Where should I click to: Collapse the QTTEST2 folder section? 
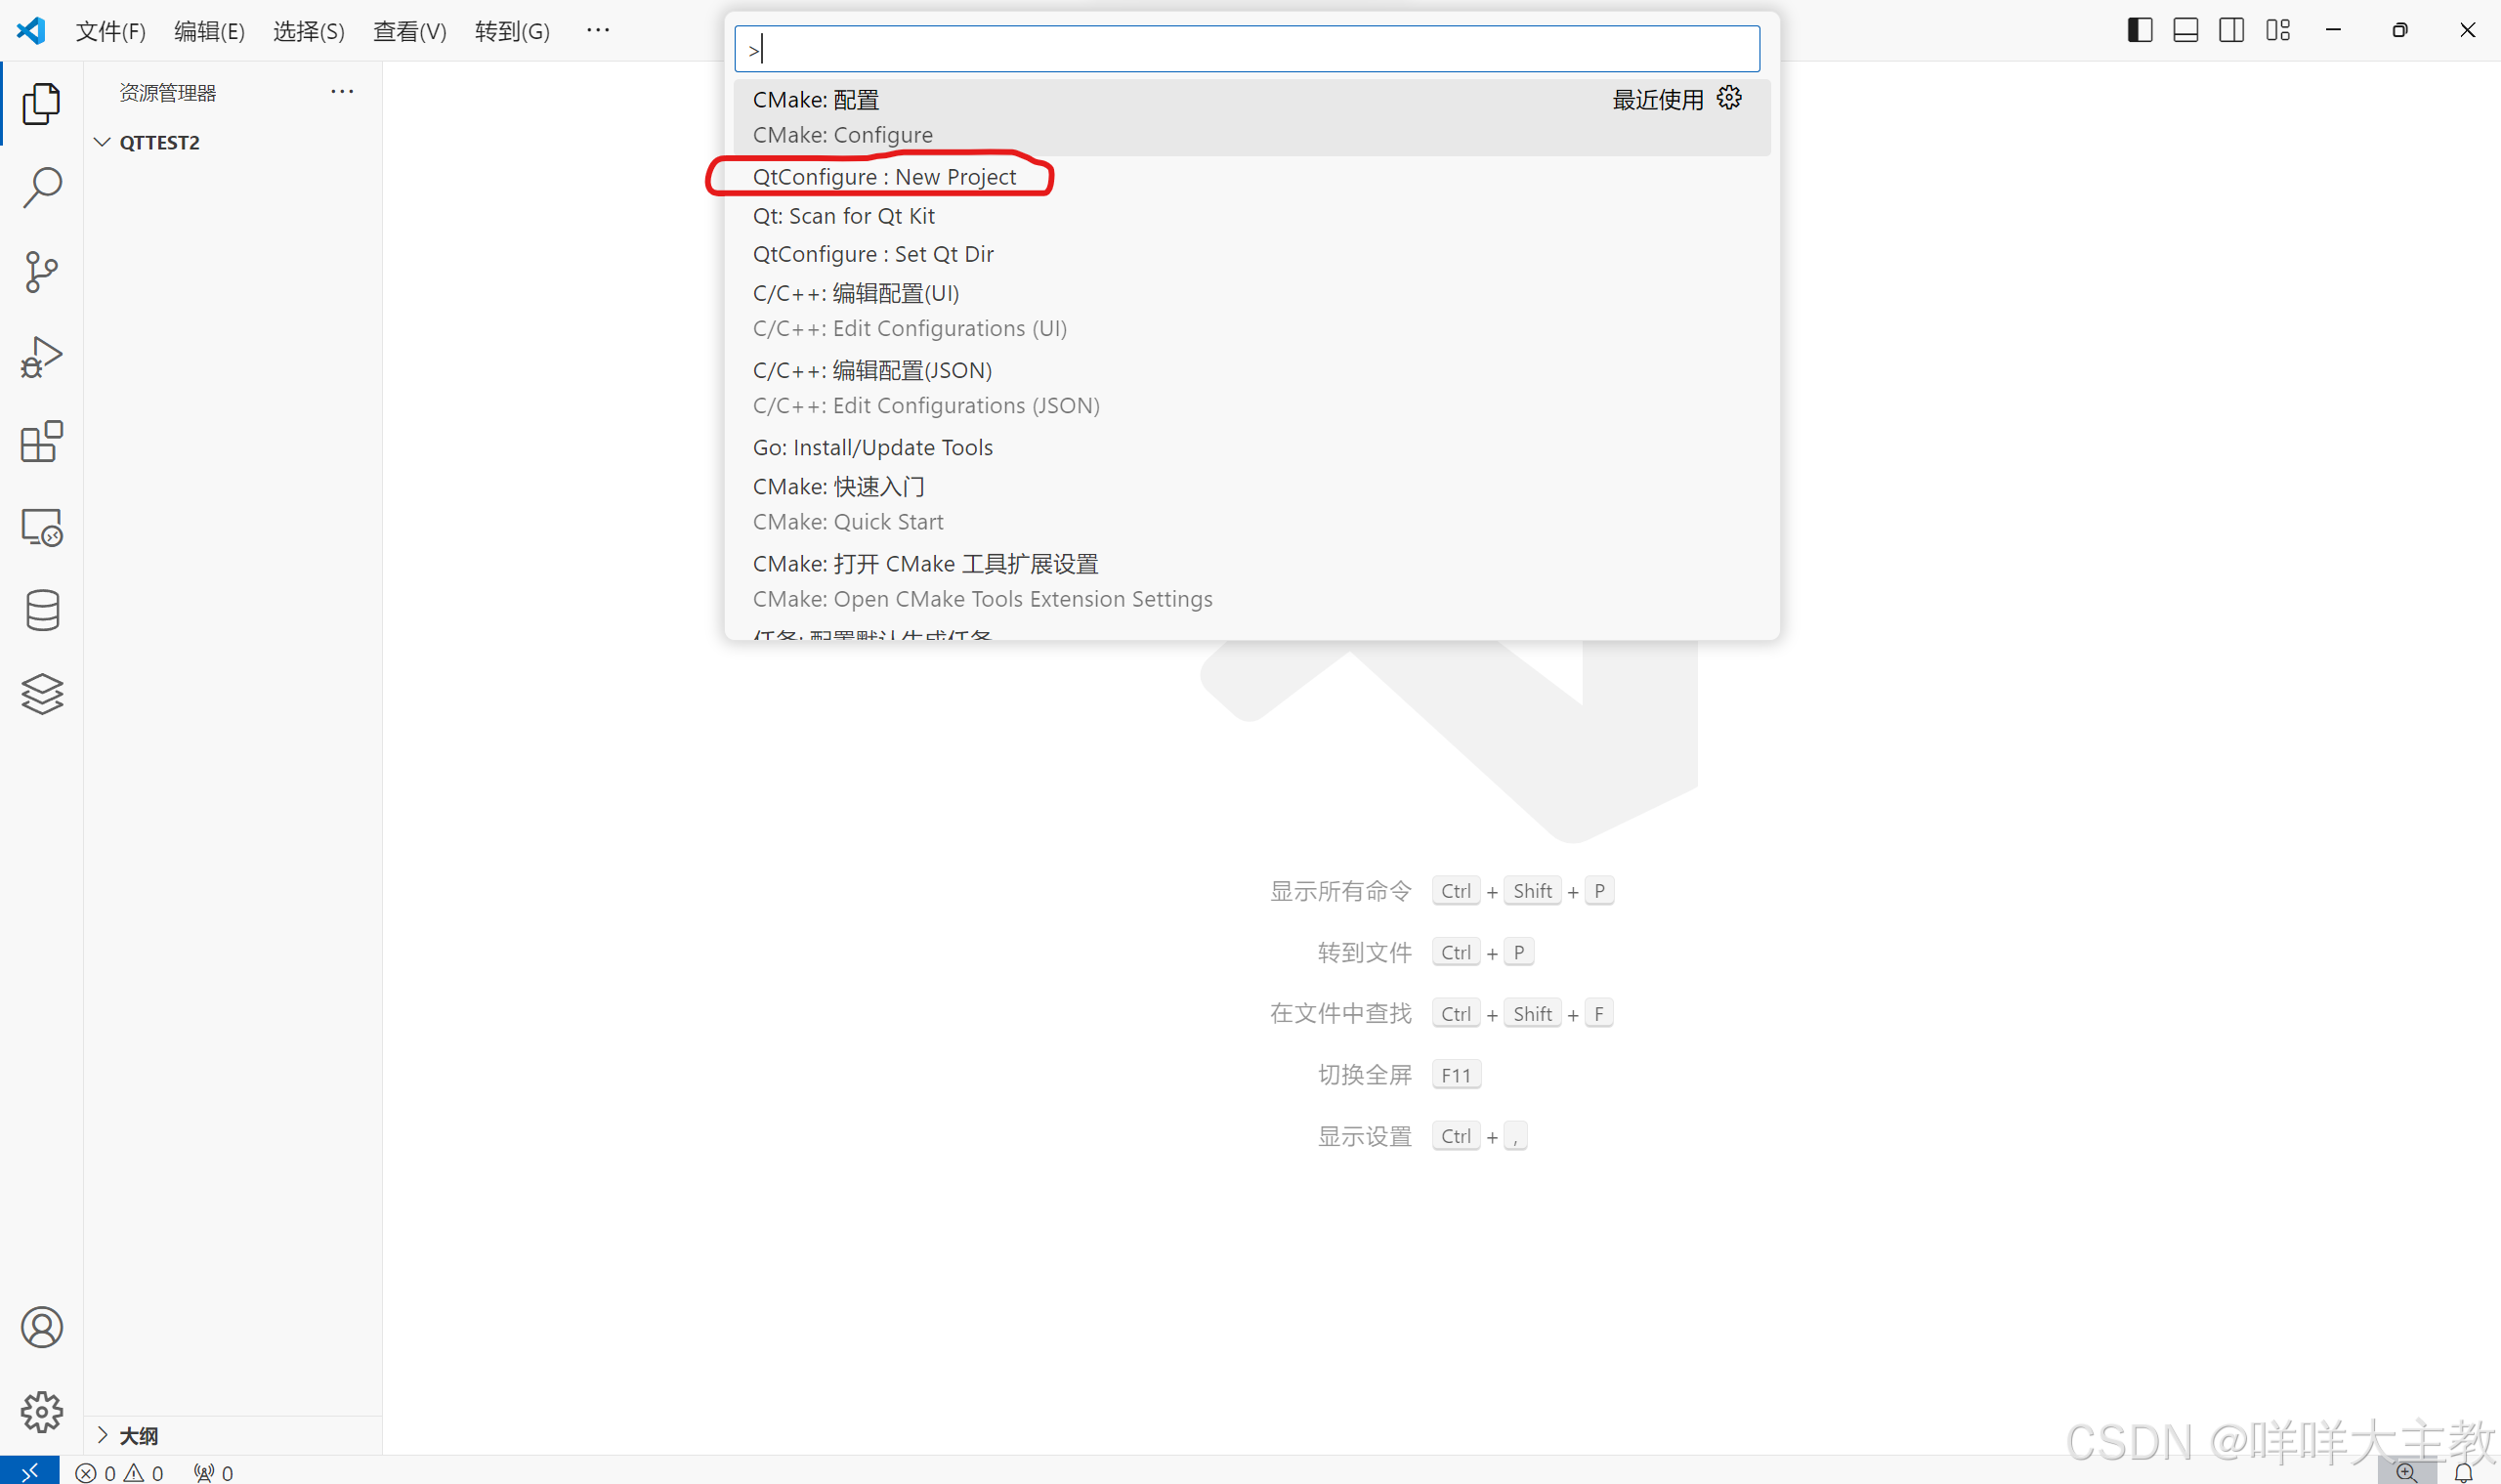pos(232,142)
